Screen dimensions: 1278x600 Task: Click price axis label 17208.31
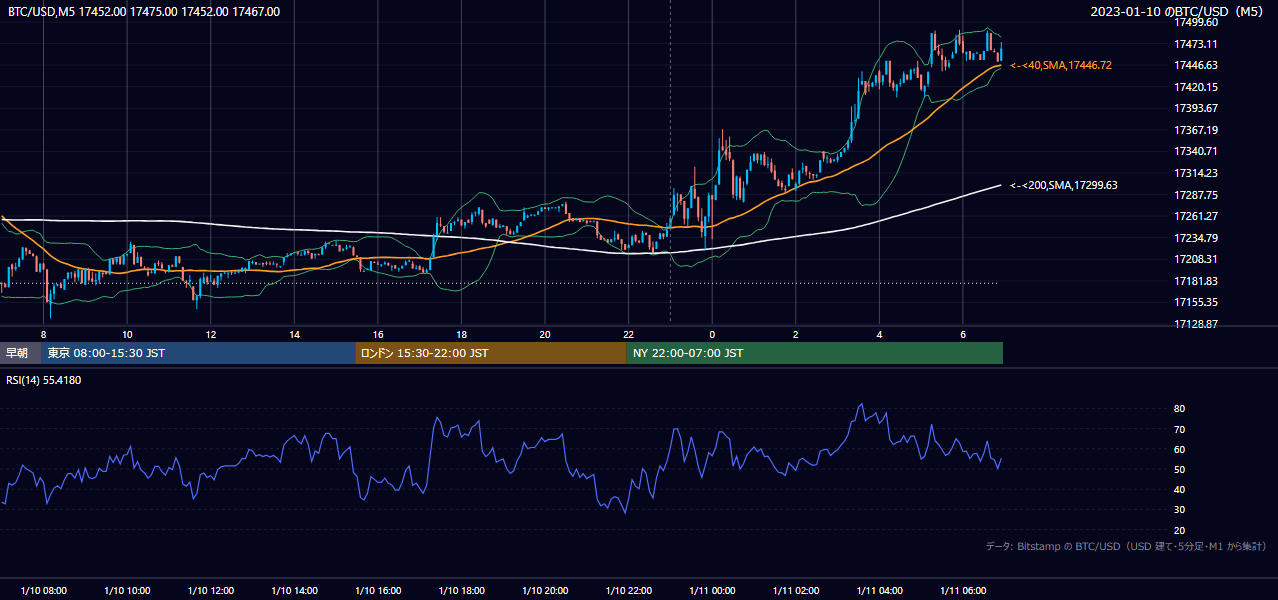pyautogui.click(x=1195, y=259)
